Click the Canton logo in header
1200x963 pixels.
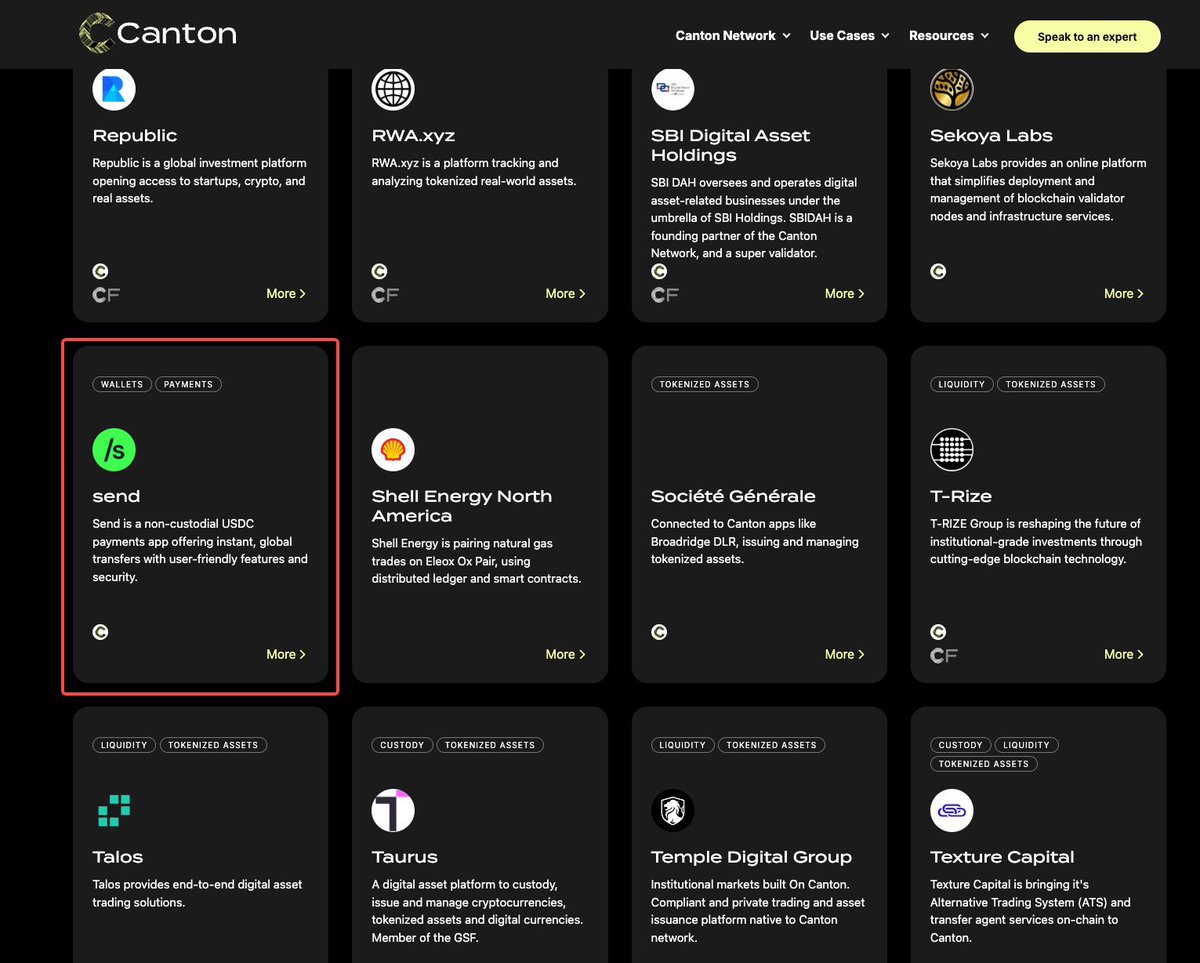click(158, 34)
